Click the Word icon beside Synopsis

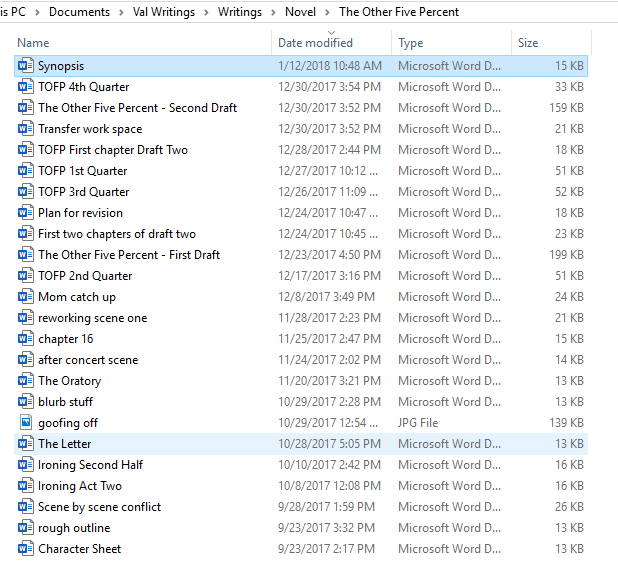[25, 66]
